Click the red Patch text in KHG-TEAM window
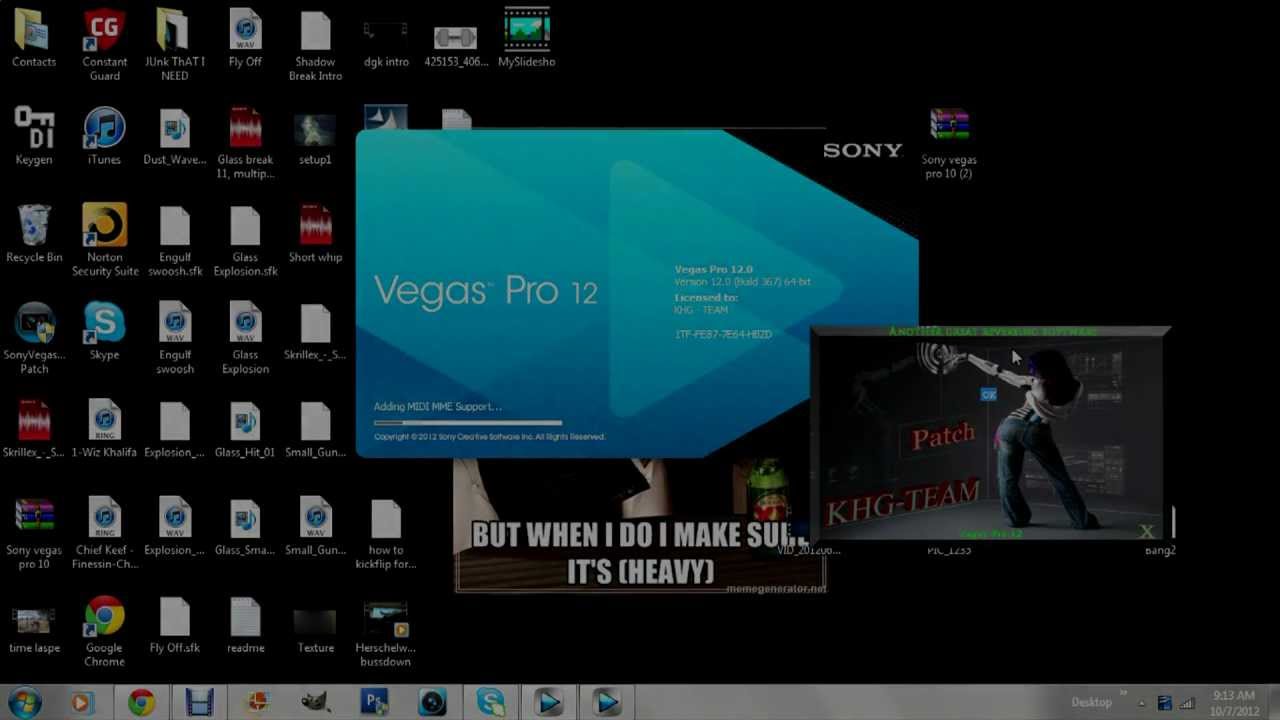 [x=942, y=437]
